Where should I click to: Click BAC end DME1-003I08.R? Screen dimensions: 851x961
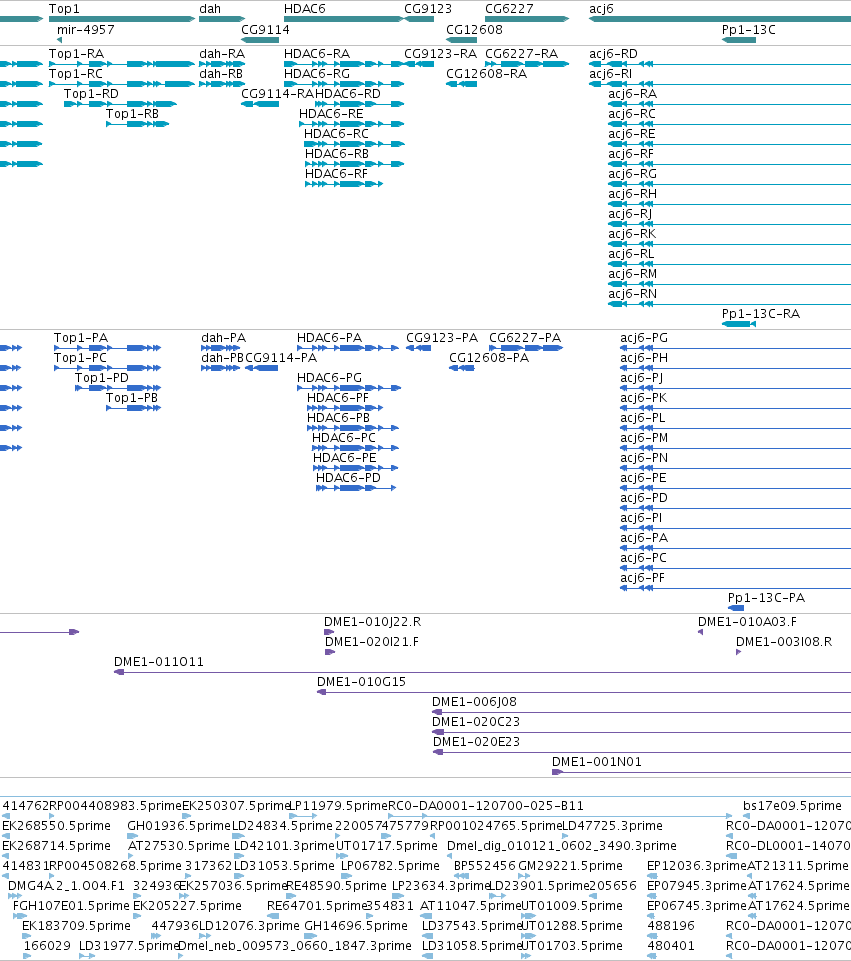tap(784, 642)
